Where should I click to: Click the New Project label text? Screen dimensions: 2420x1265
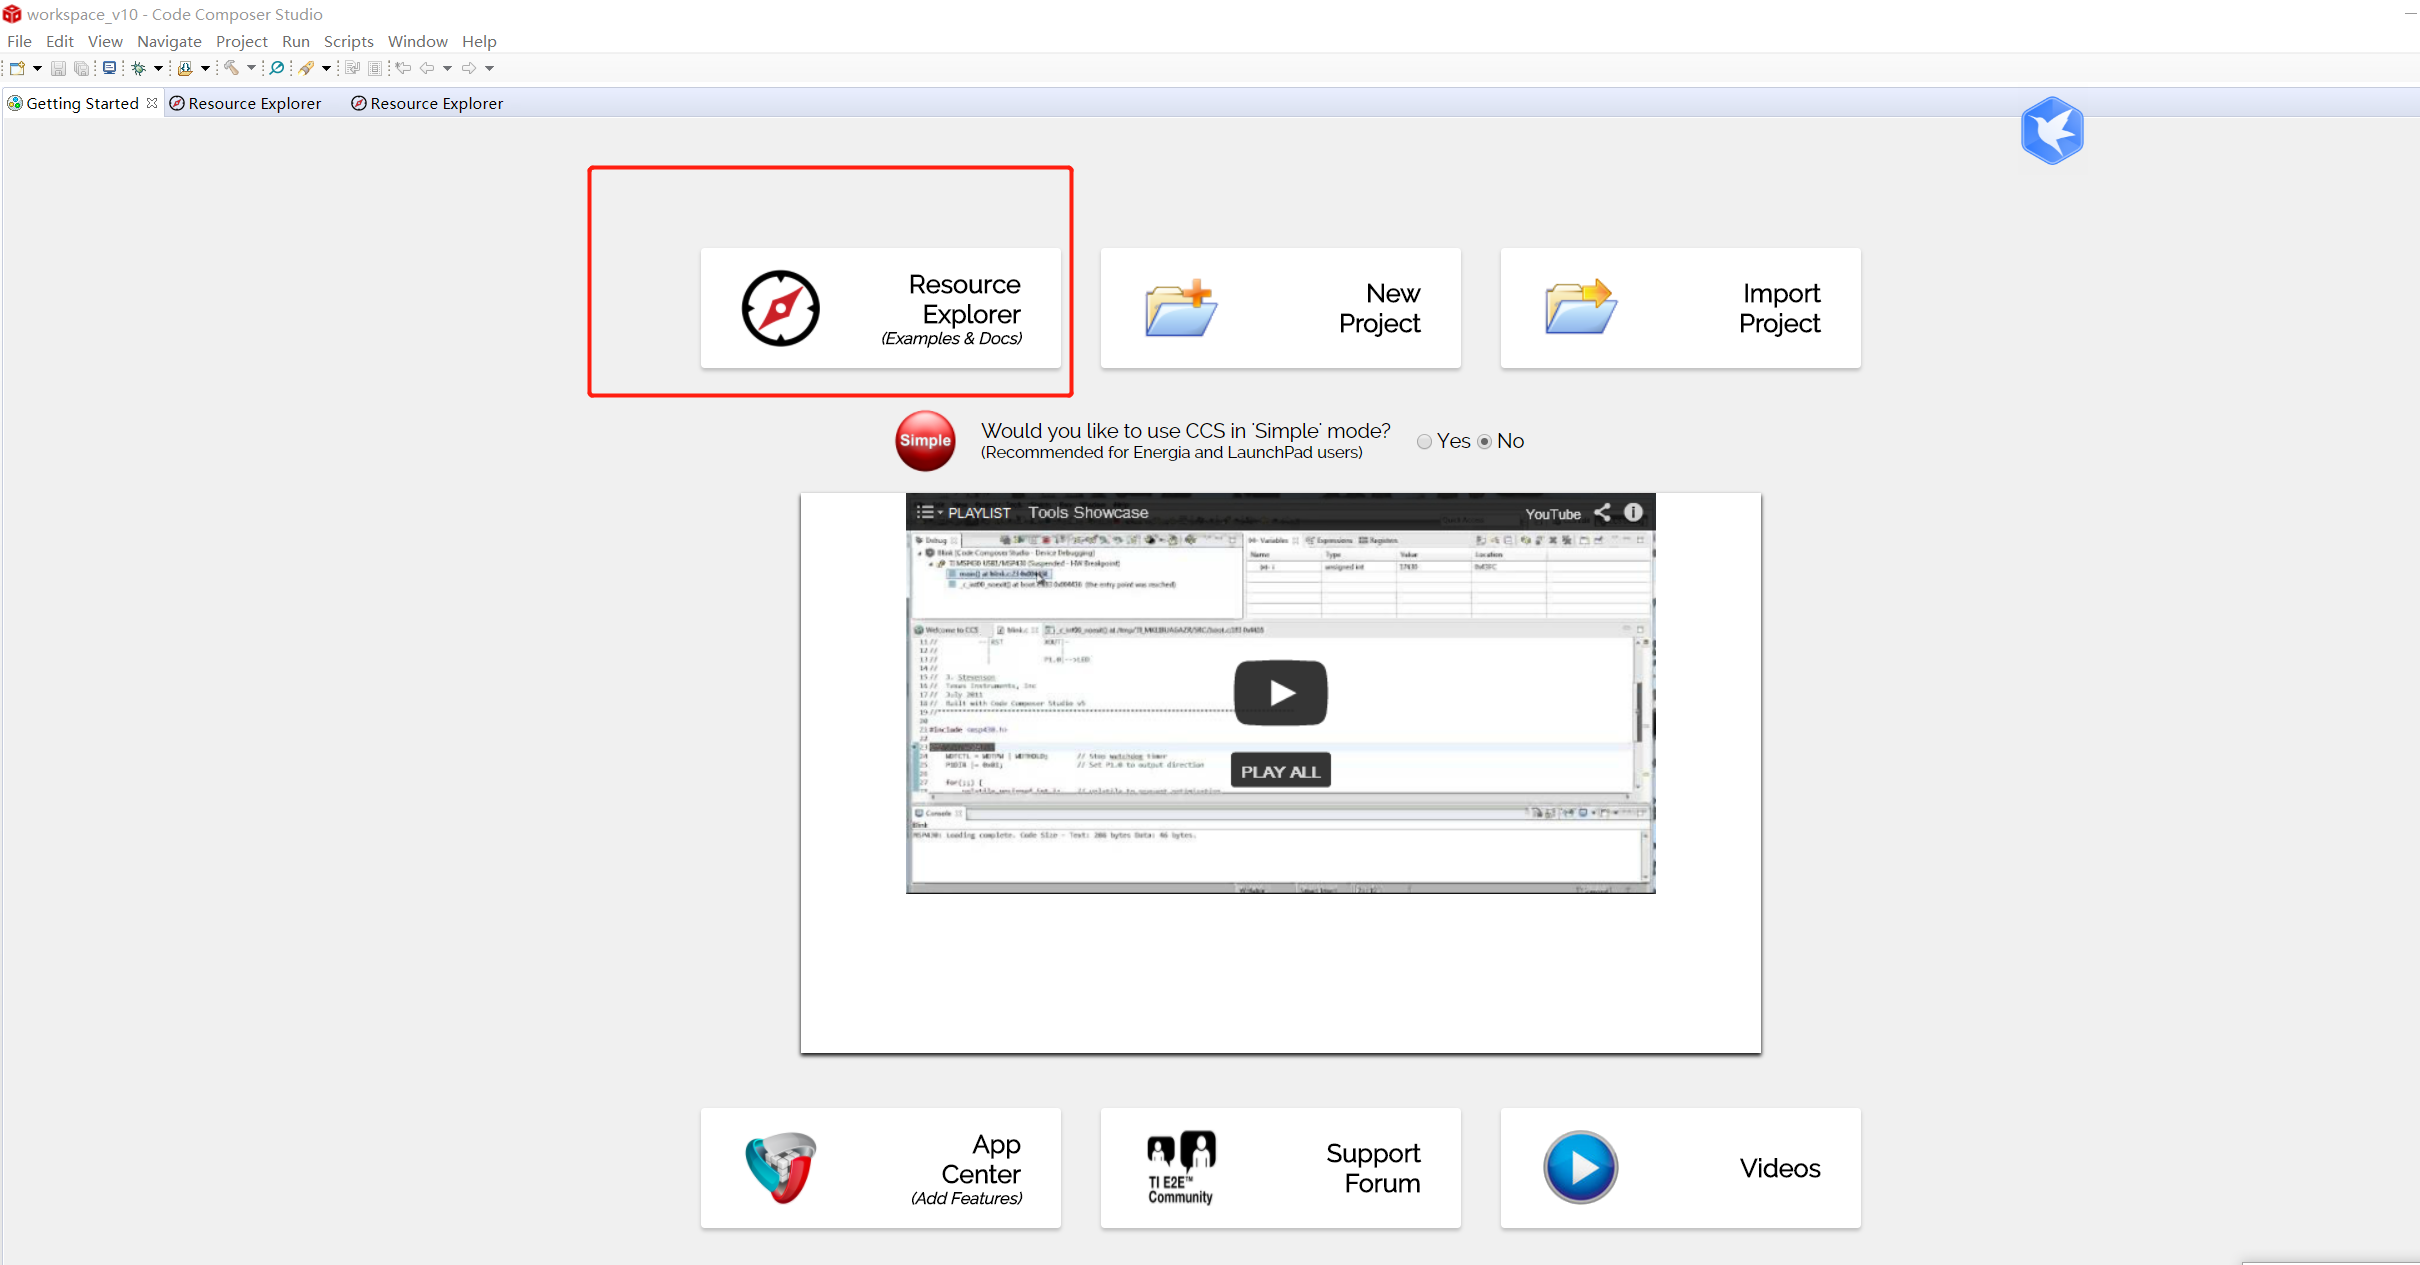1380,308
